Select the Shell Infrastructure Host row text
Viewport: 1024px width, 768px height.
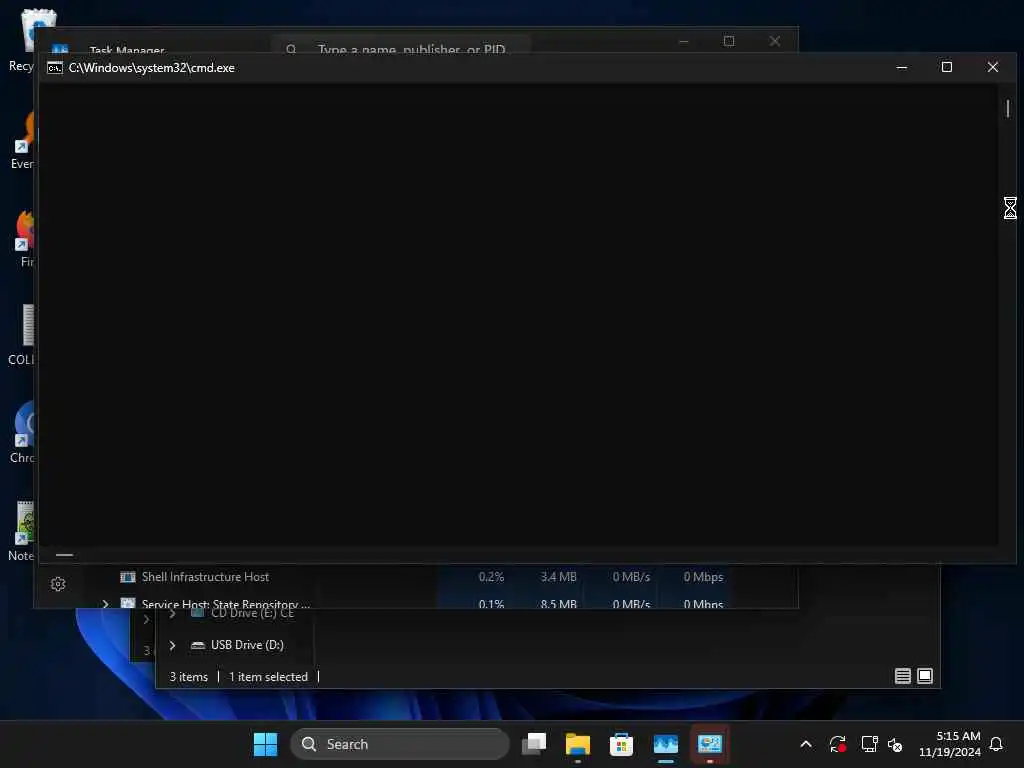(x=205, y=577)
